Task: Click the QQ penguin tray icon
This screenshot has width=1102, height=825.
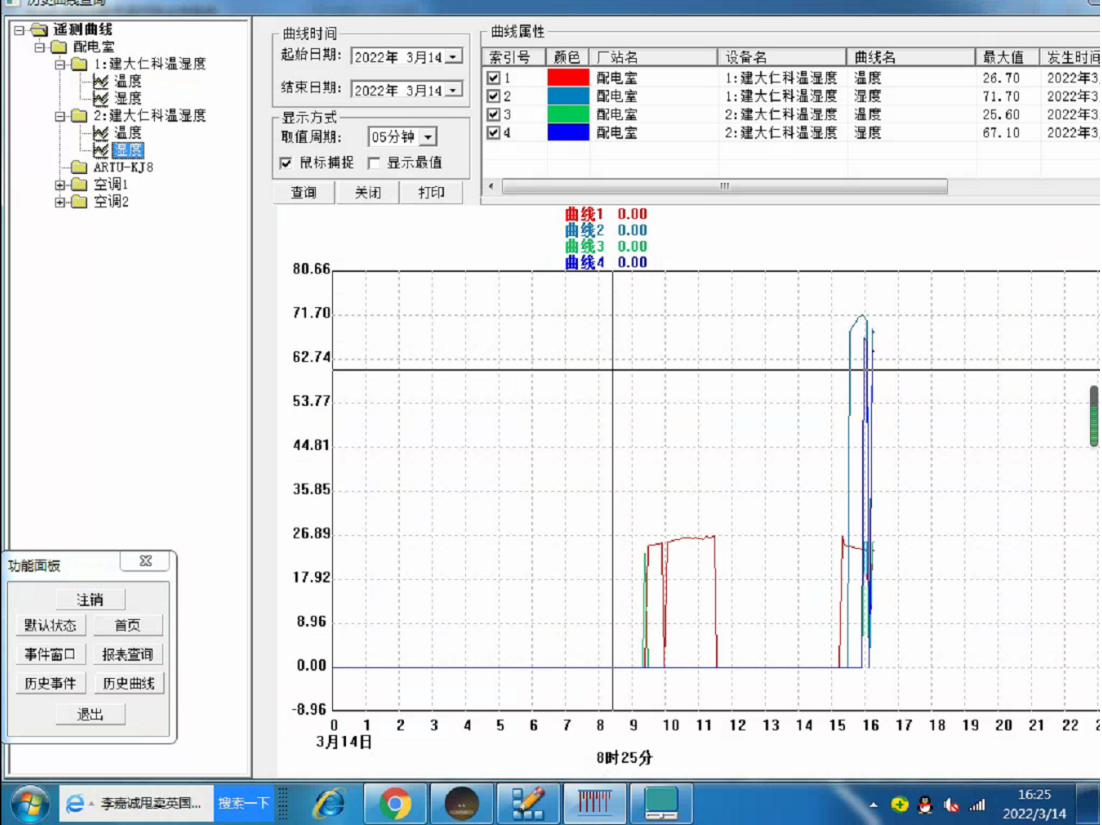Action: coord(925,805)
